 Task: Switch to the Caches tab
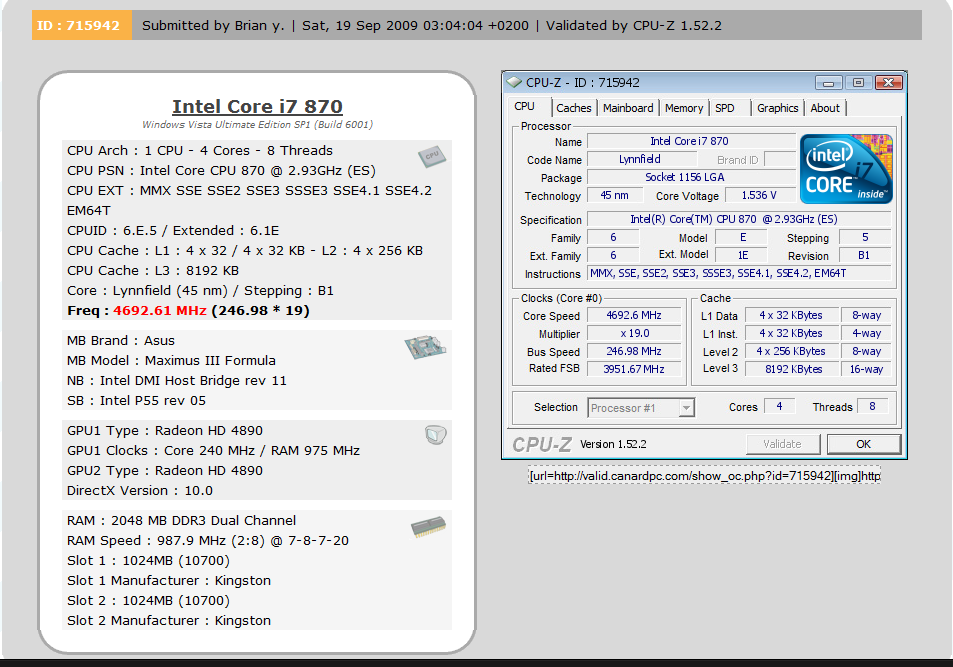tap(574, 108)
